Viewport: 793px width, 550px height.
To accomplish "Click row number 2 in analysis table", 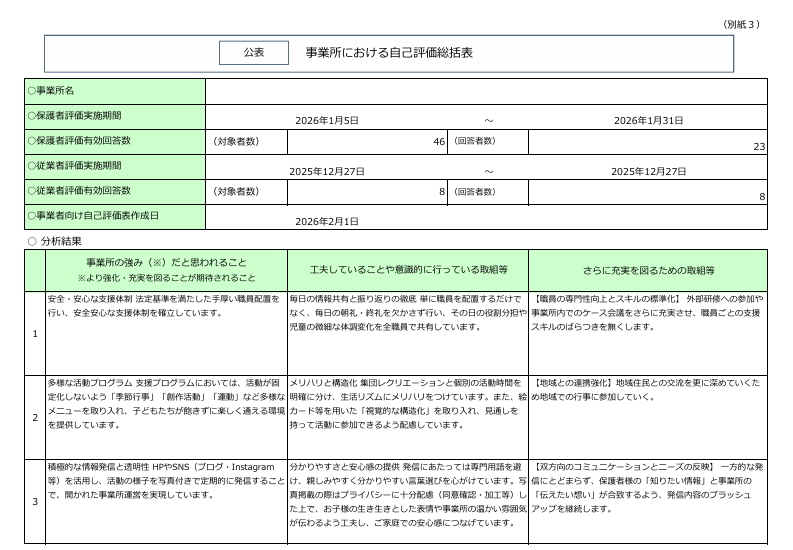I will pyautogui.click(x=35, y=417).
